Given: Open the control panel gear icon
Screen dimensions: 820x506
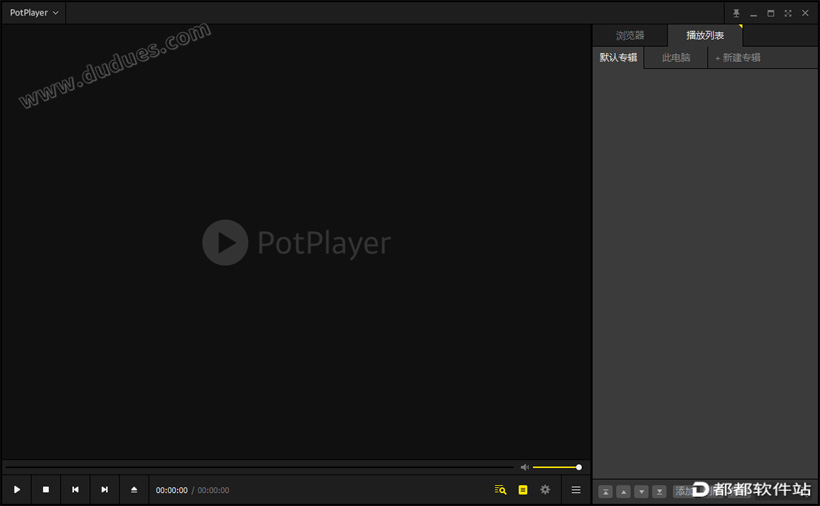Looking at the screenshot, I should (545, 490).
